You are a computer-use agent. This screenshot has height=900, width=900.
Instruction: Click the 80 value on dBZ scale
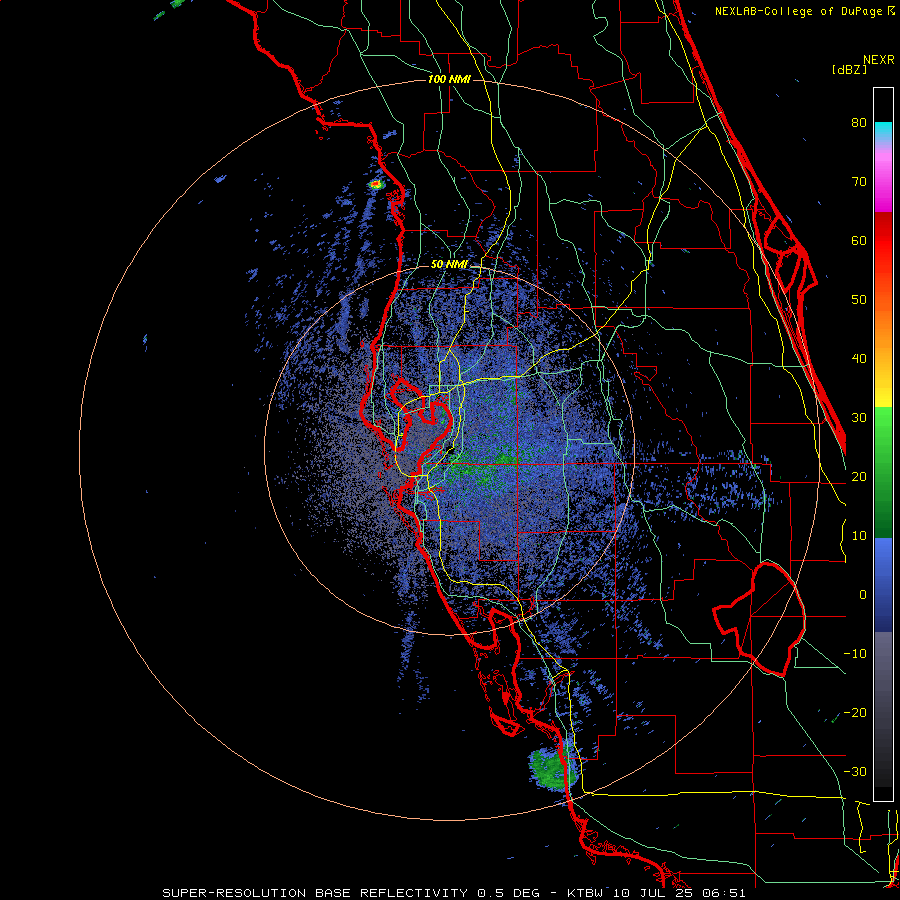click(859, 123)
